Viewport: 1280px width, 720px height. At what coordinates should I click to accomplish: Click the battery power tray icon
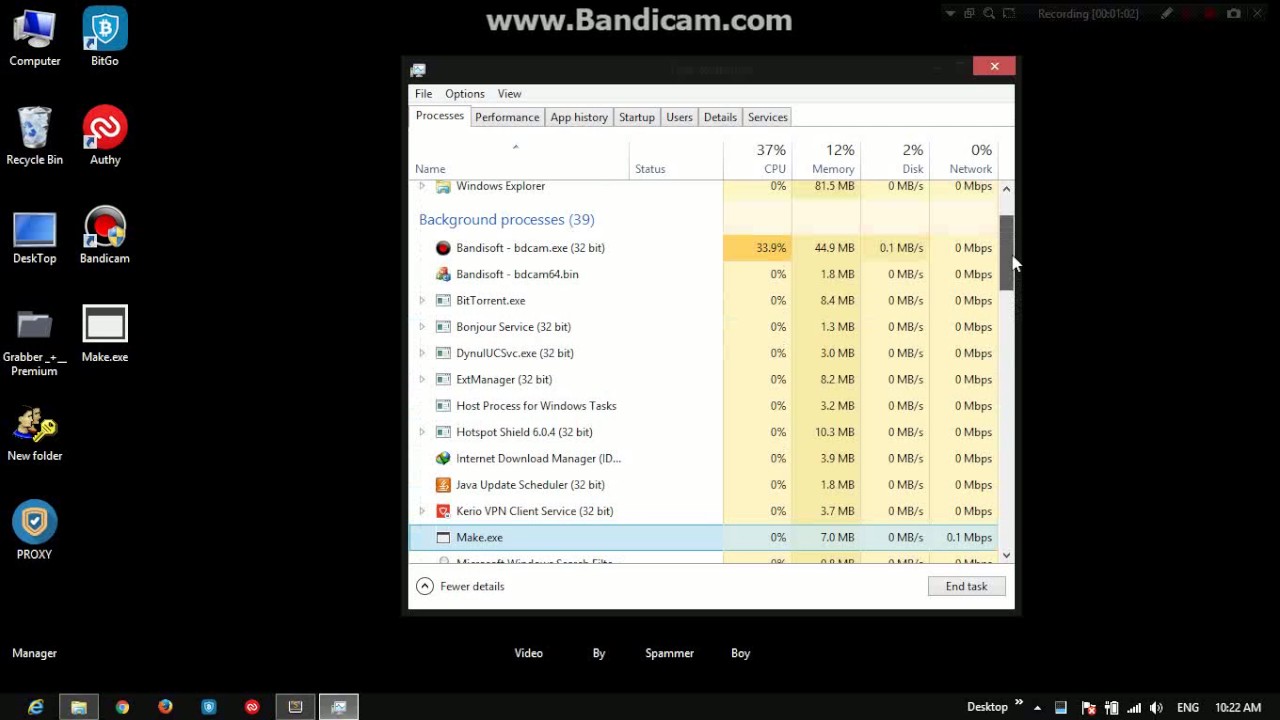point(1111,707)
